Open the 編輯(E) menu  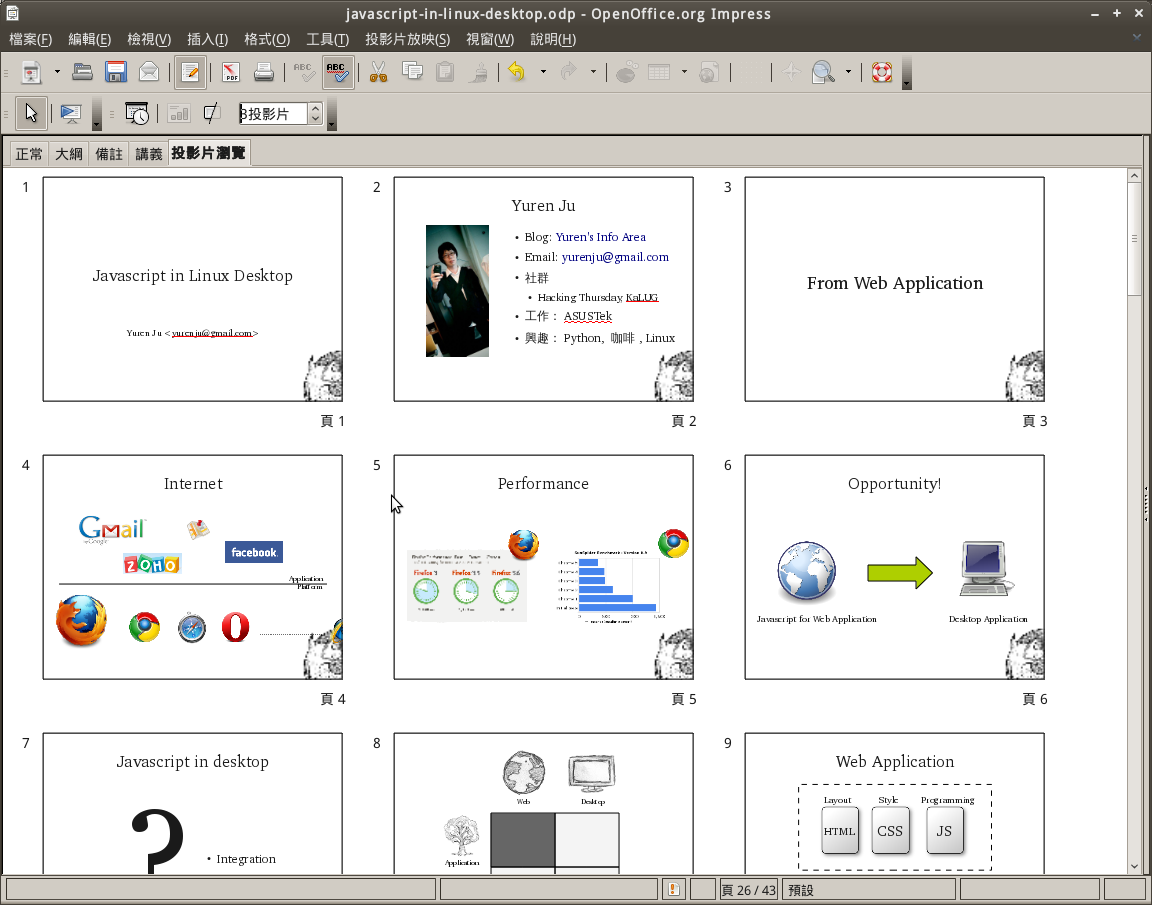pyautogui.click(x=90, y=40)
